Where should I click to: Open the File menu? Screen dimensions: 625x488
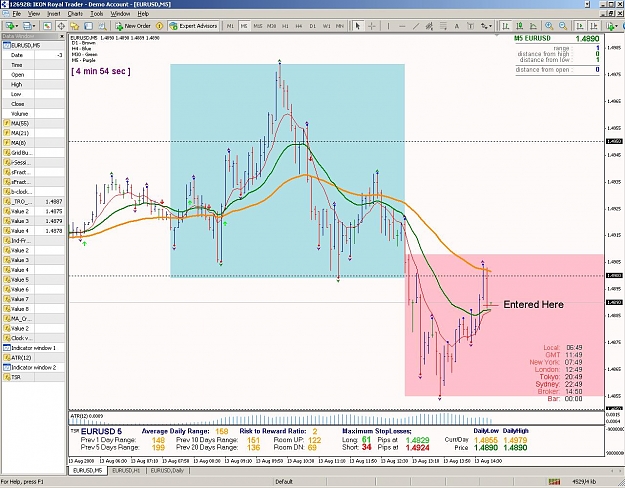16,14
